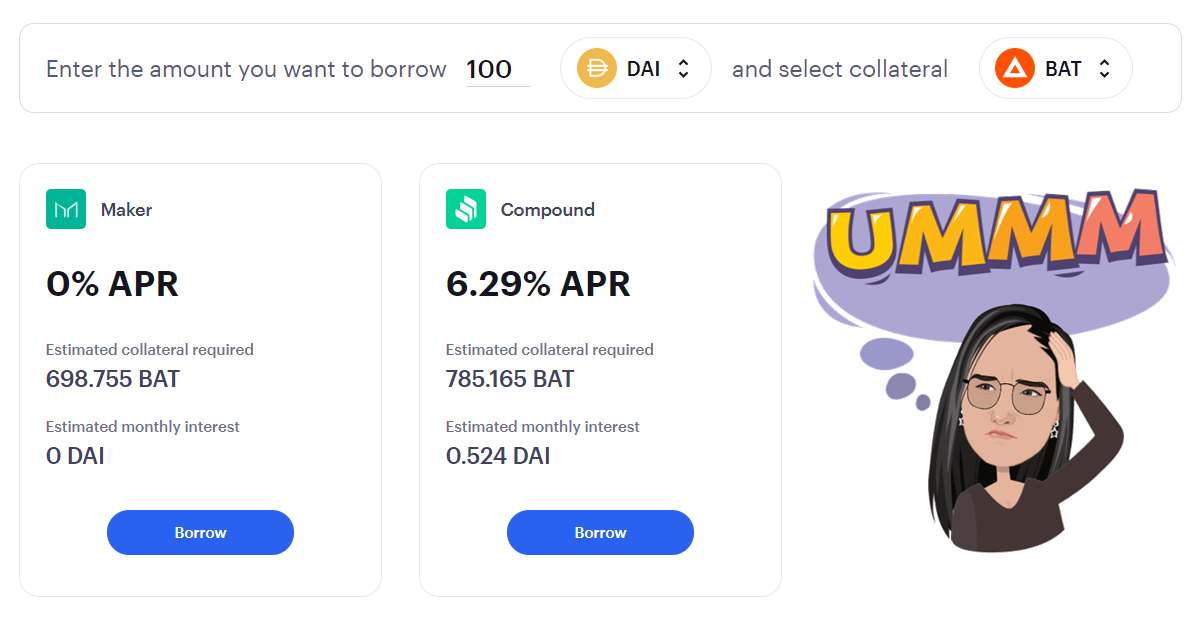1198x623 pixels.
Task: Click the 0.524 DAI monthly interest value
Action: [498, 456]
